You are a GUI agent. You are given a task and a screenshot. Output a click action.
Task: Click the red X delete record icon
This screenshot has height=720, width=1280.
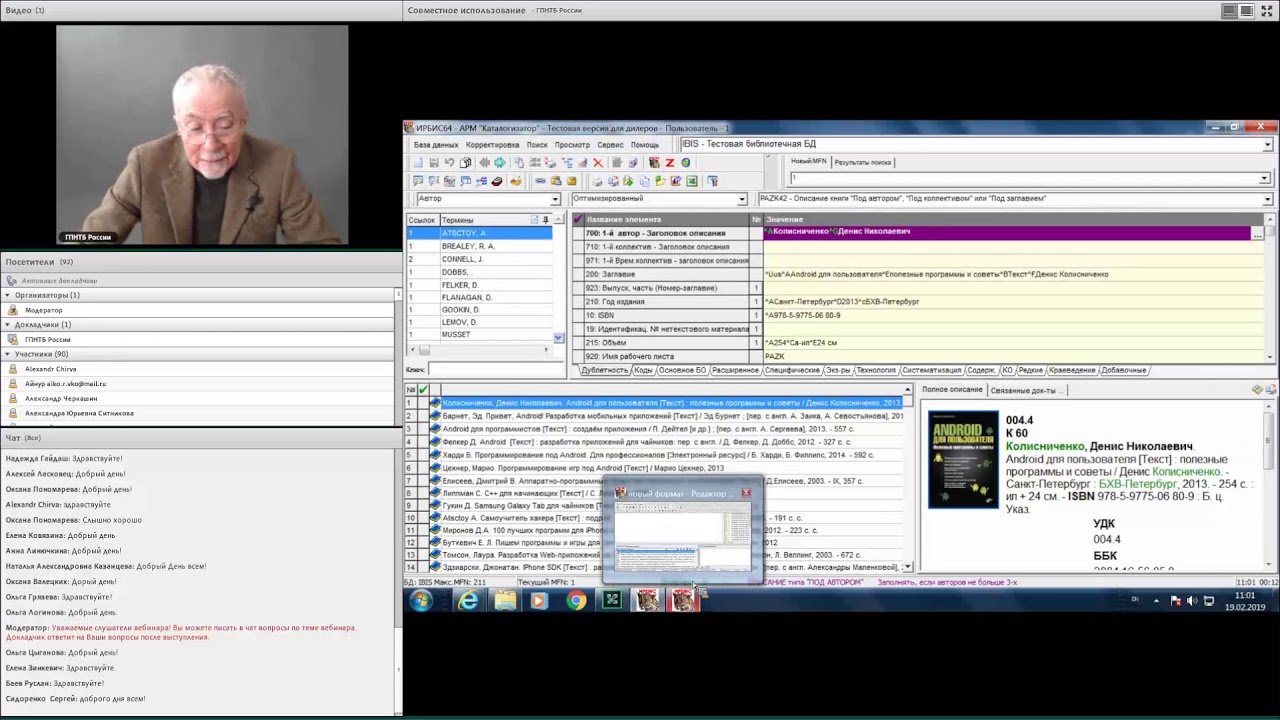pyautogui.click(x=598, y=163)
